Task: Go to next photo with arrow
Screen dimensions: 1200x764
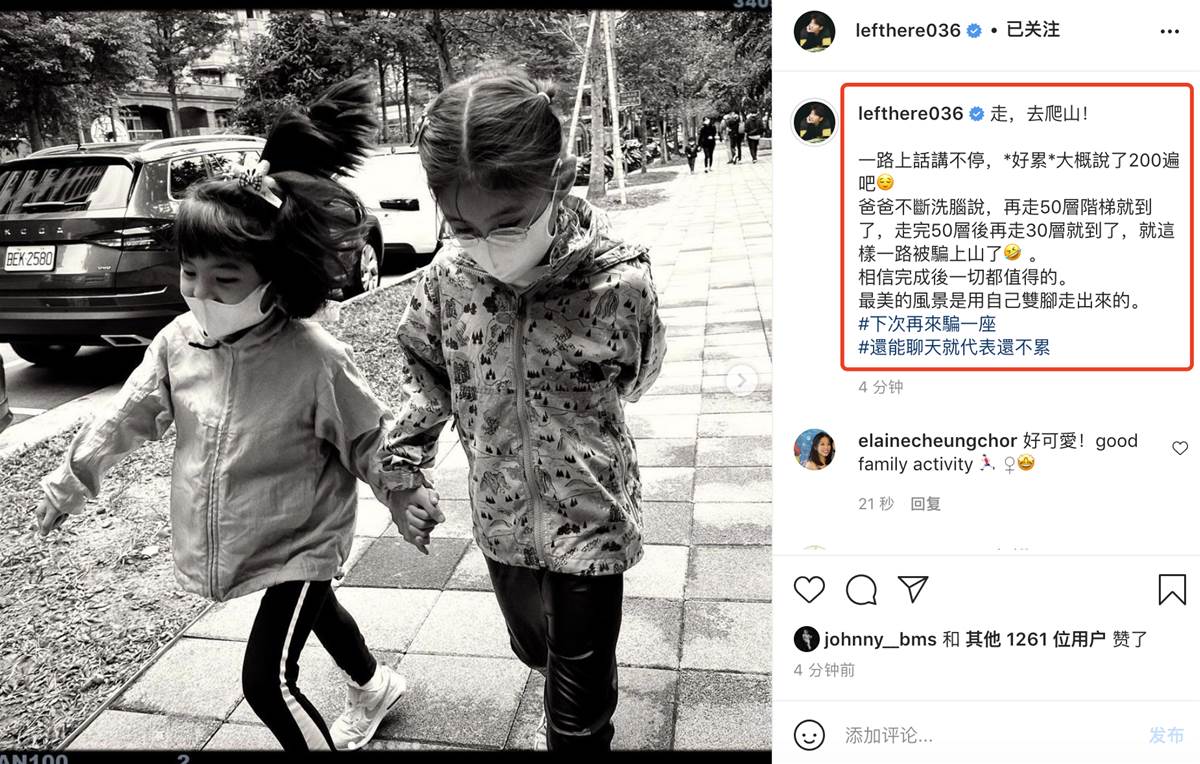Action: [741, 380]
